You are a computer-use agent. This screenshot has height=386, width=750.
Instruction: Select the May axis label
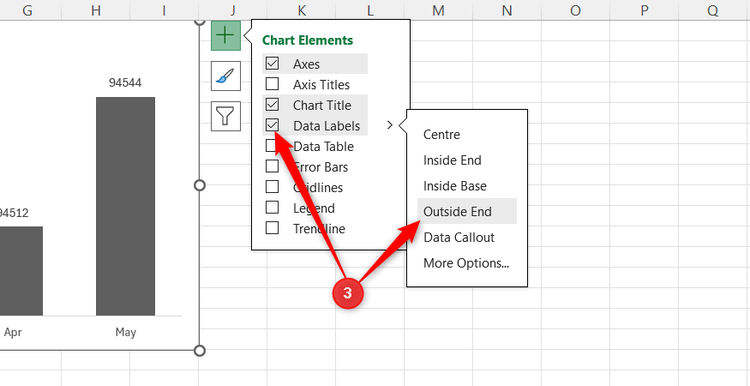tap(125, 332)
